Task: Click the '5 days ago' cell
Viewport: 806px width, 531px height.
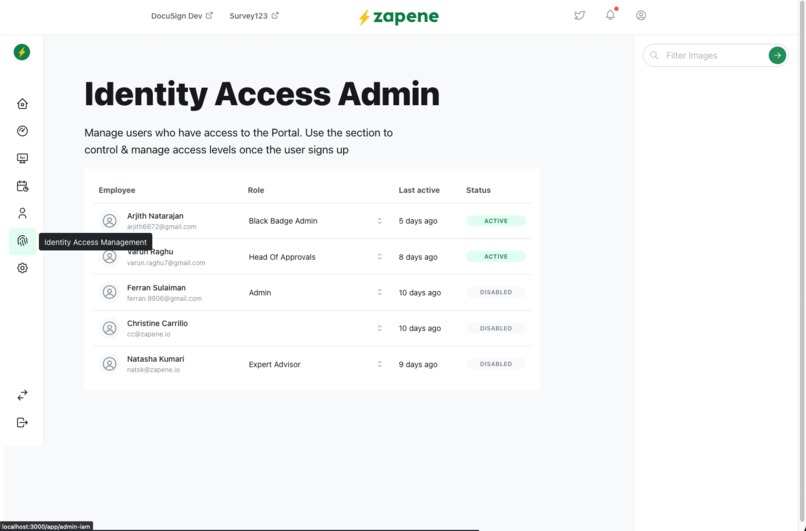Action: [418, 221]
